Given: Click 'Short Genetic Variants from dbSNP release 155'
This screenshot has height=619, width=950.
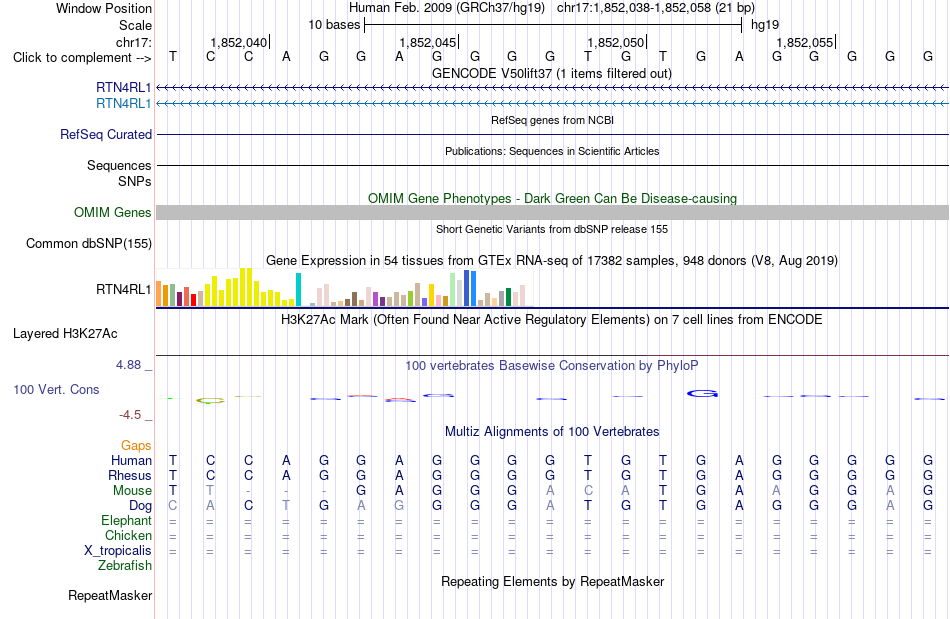Looking at the screenshot, I should pyautogui.click(x=552, y=230).
